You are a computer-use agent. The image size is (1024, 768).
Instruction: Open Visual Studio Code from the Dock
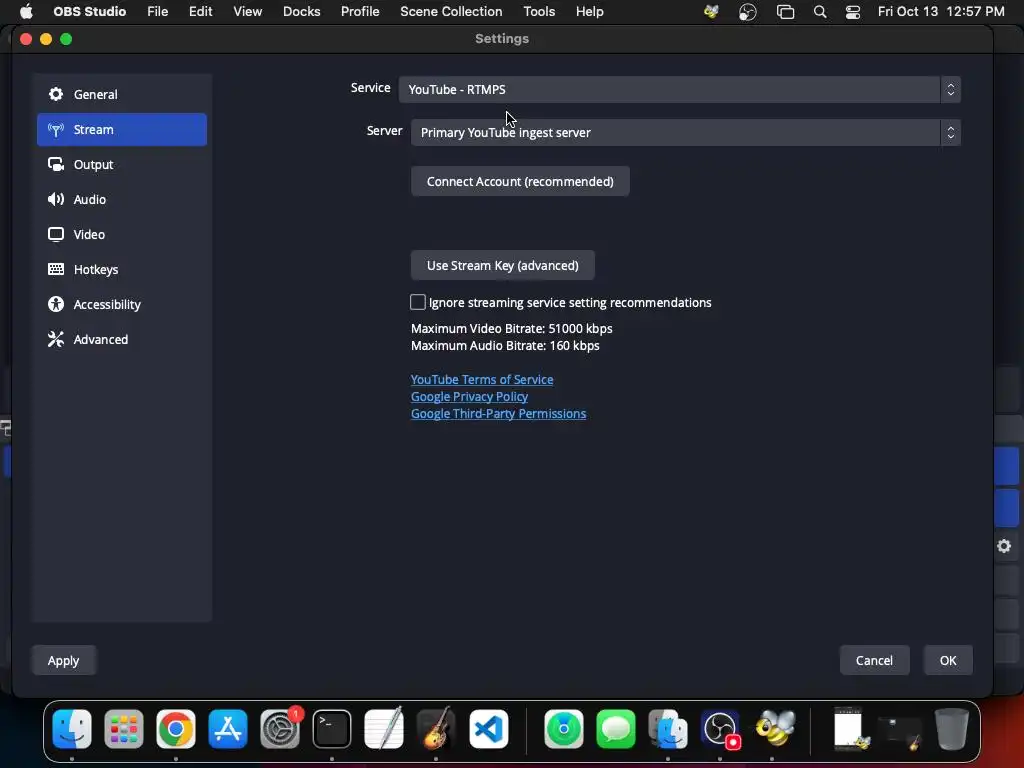coord(488,728)
